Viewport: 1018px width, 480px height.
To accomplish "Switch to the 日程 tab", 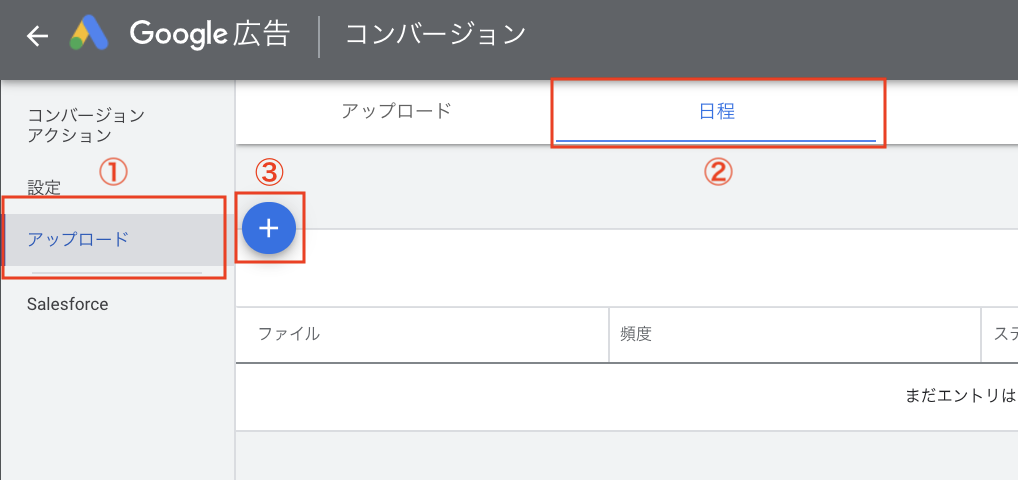I will tap(716, 112).
